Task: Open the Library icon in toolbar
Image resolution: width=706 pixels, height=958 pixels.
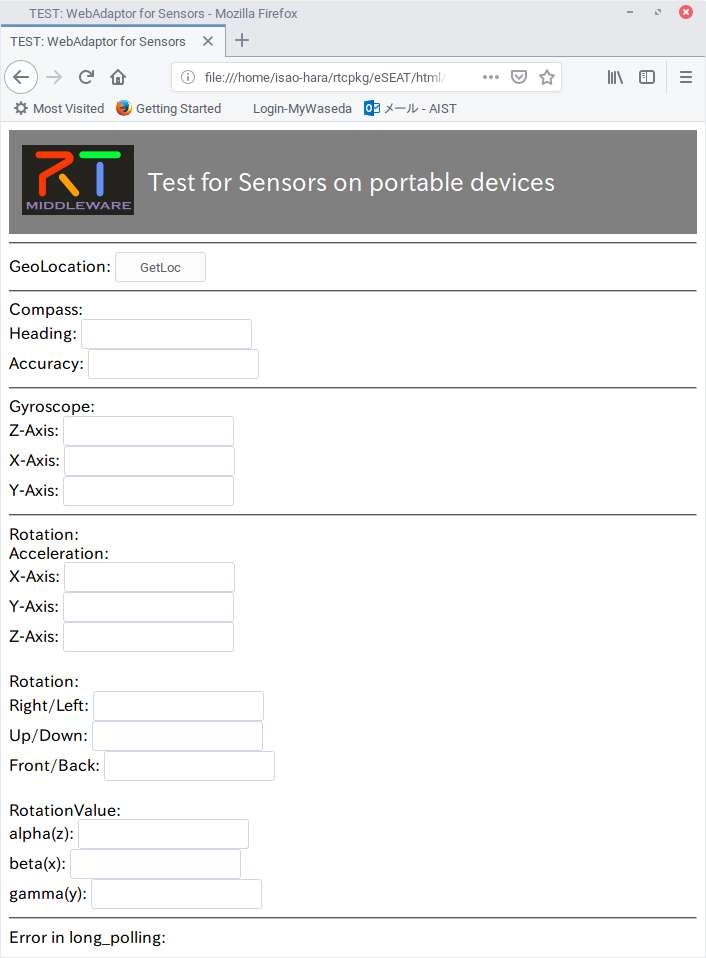Action: (615, 77)
